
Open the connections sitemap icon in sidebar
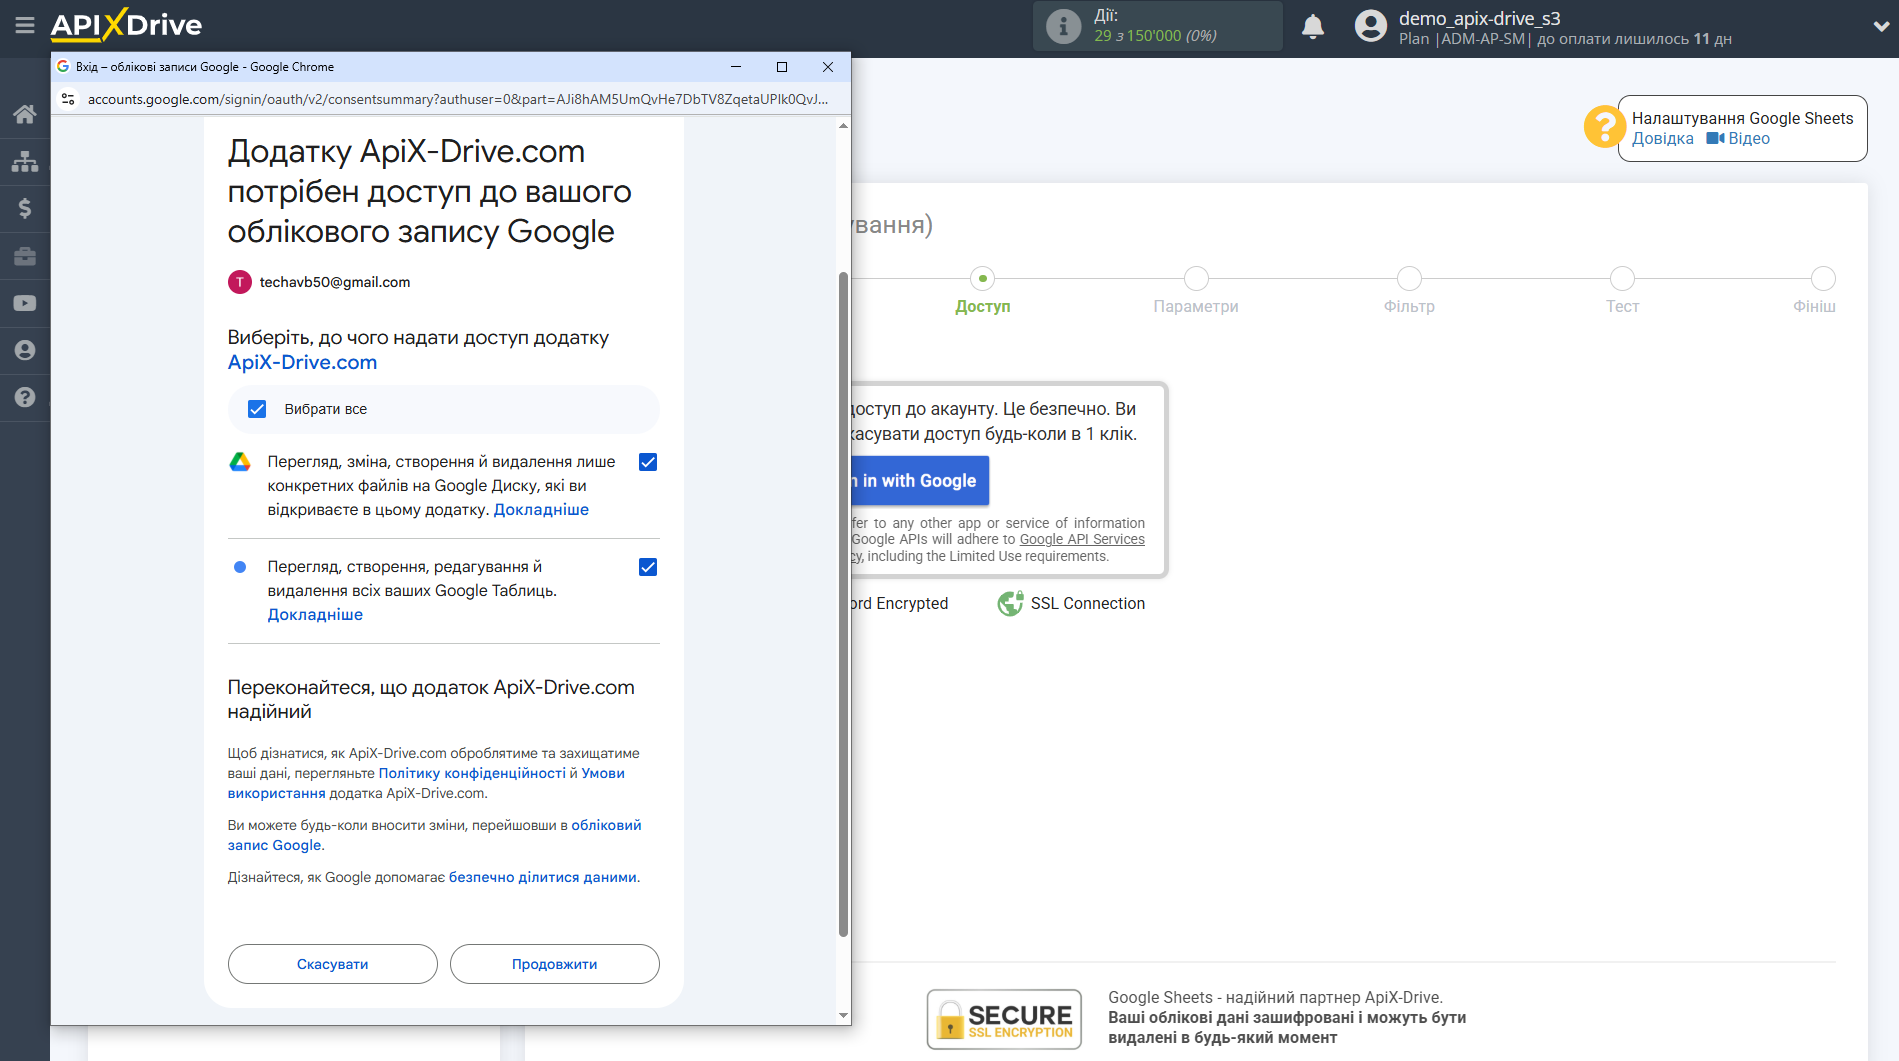(x=25, y=161)
